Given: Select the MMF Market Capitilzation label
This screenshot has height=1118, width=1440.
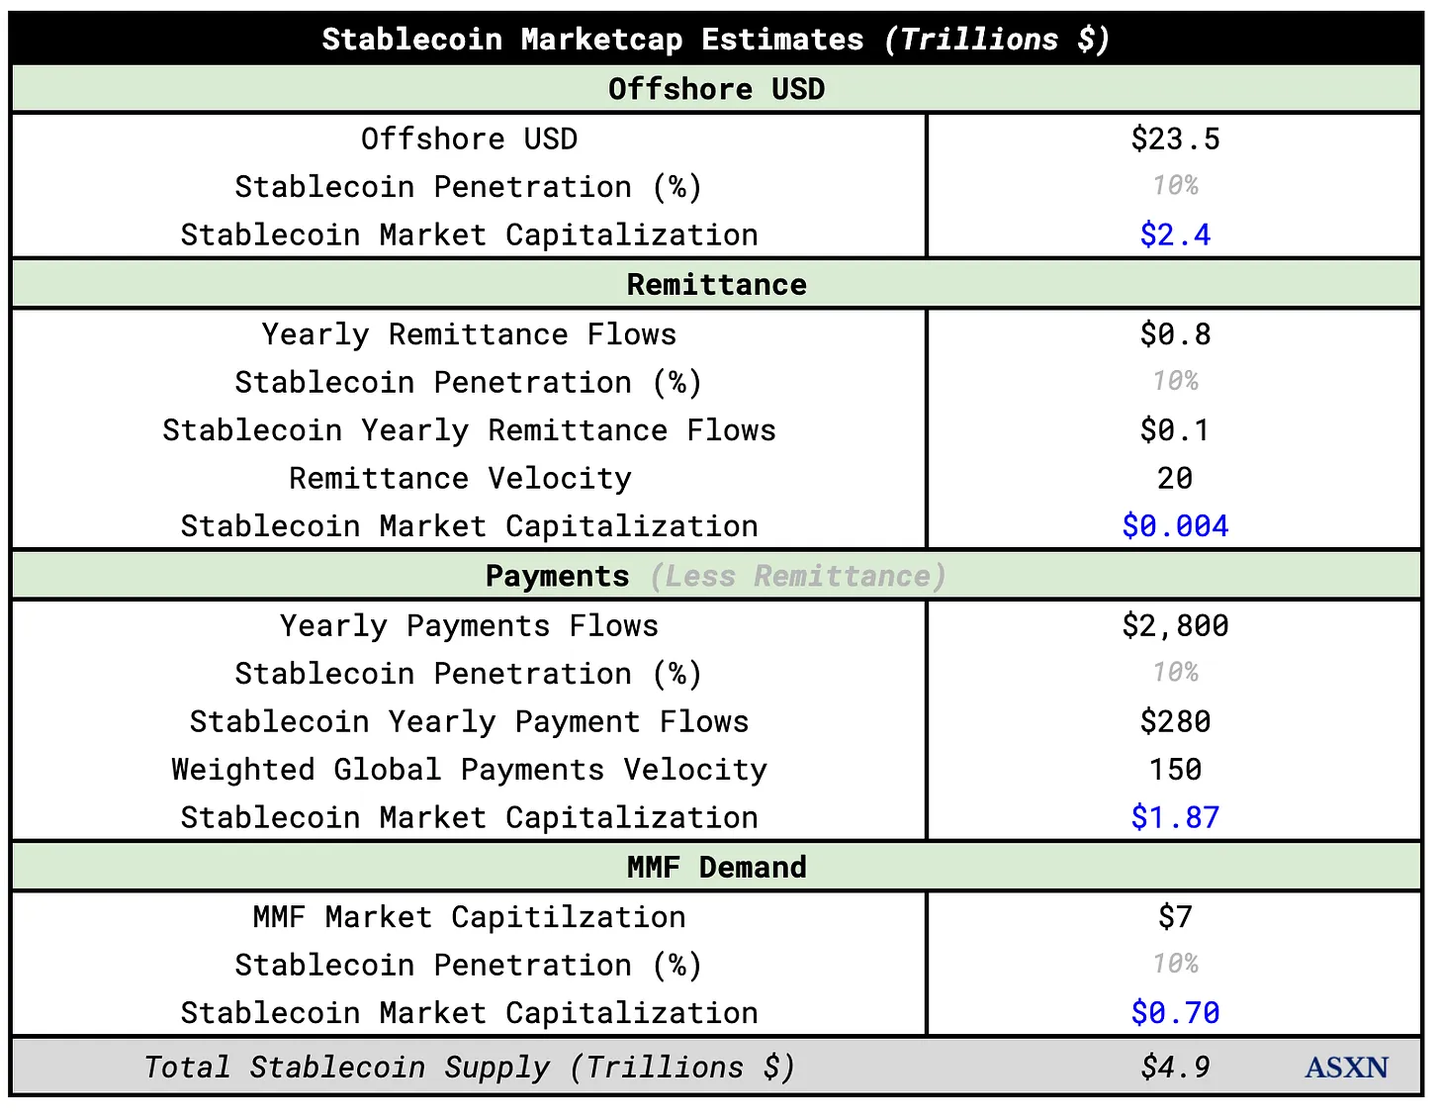Looking at the screenshot, I should (x=469, y=918).
